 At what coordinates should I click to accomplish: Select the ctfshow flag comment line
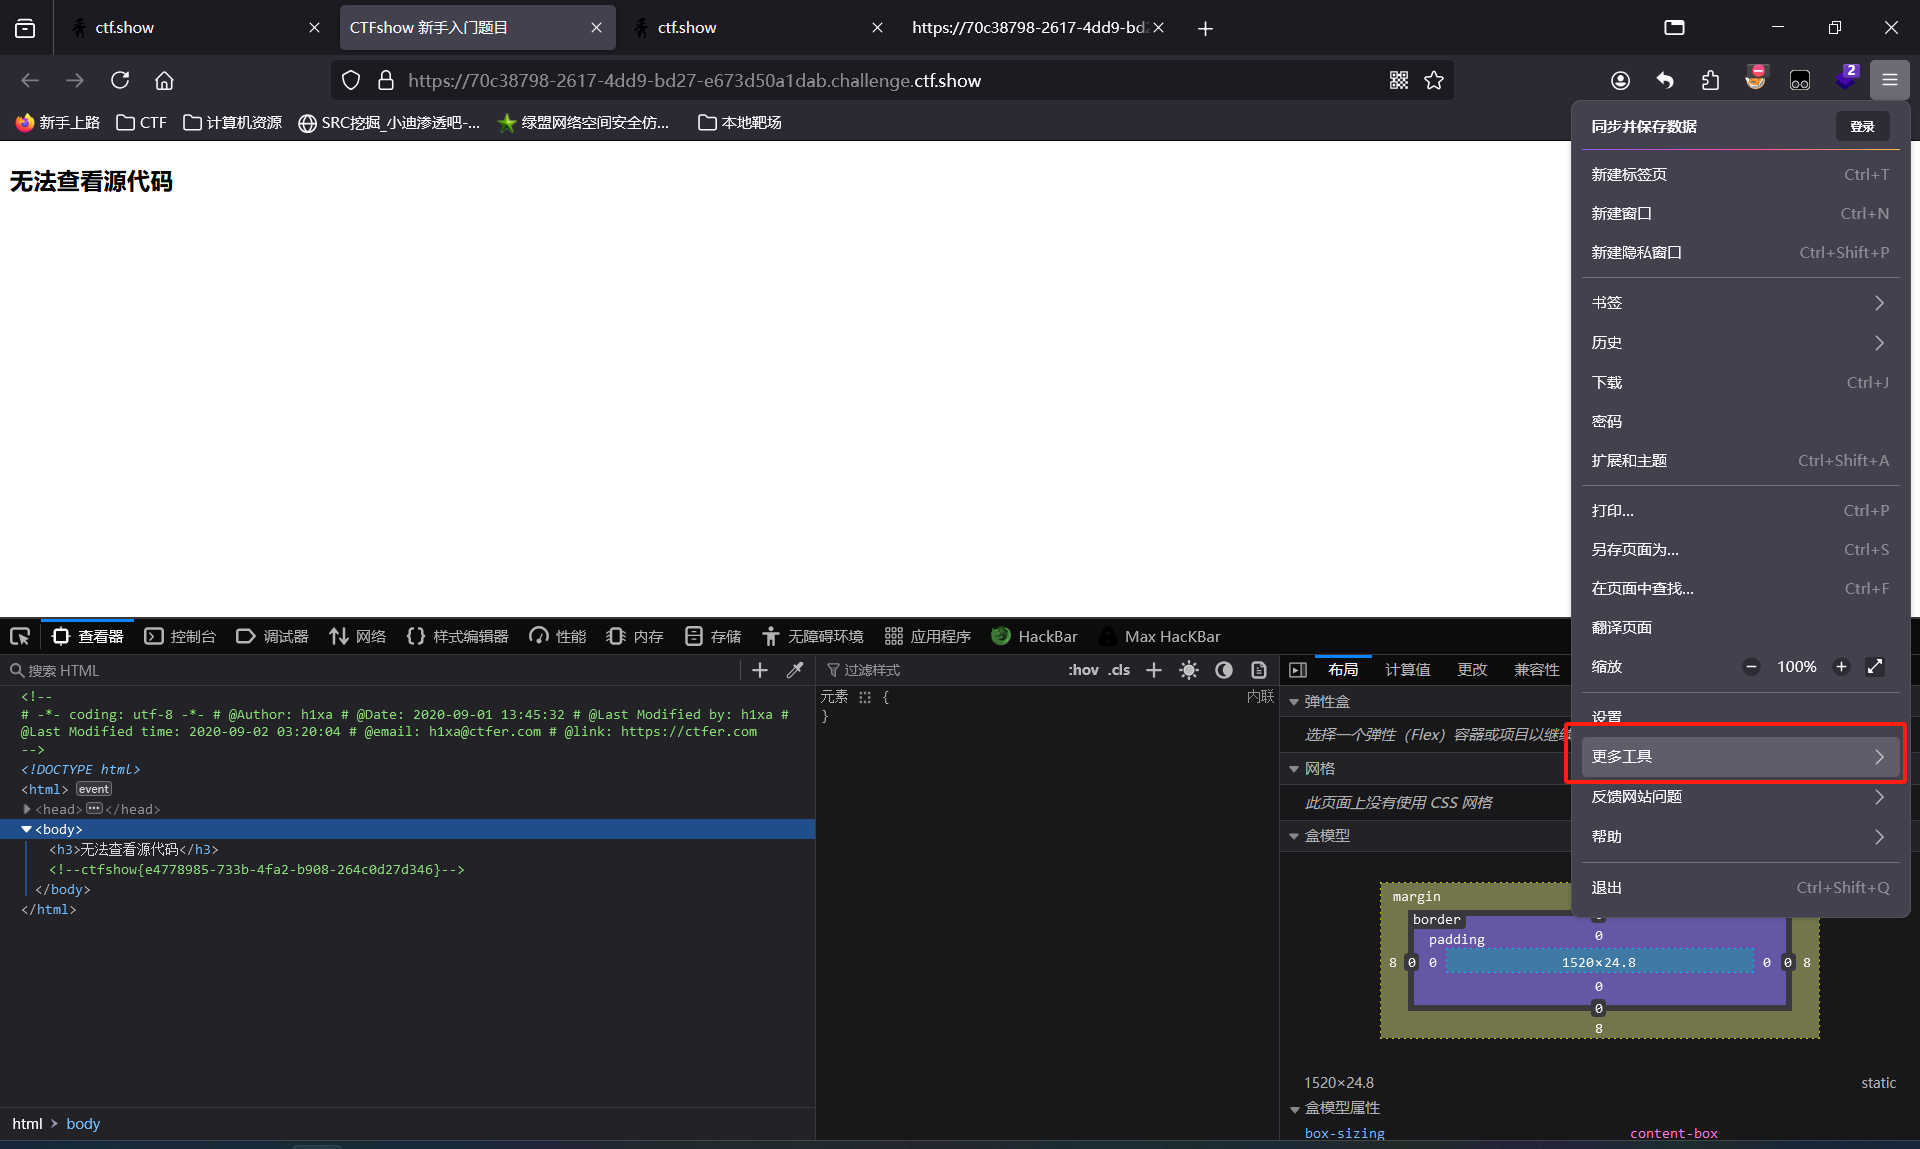257,869
